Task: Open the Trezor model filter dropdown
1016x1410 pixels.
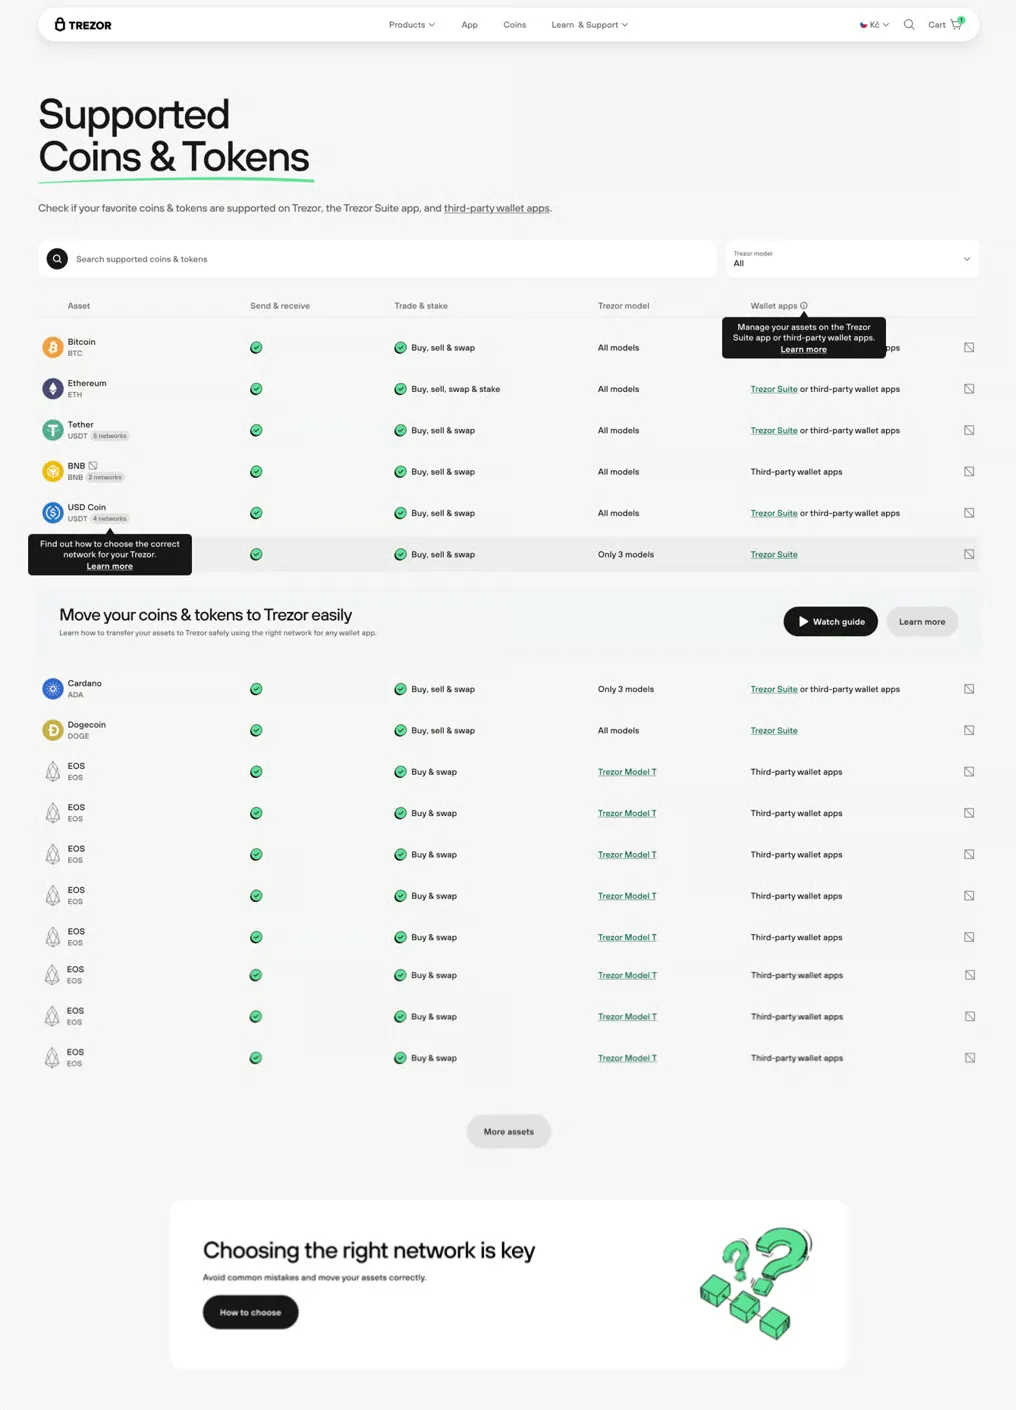Action: pos(852,259)
